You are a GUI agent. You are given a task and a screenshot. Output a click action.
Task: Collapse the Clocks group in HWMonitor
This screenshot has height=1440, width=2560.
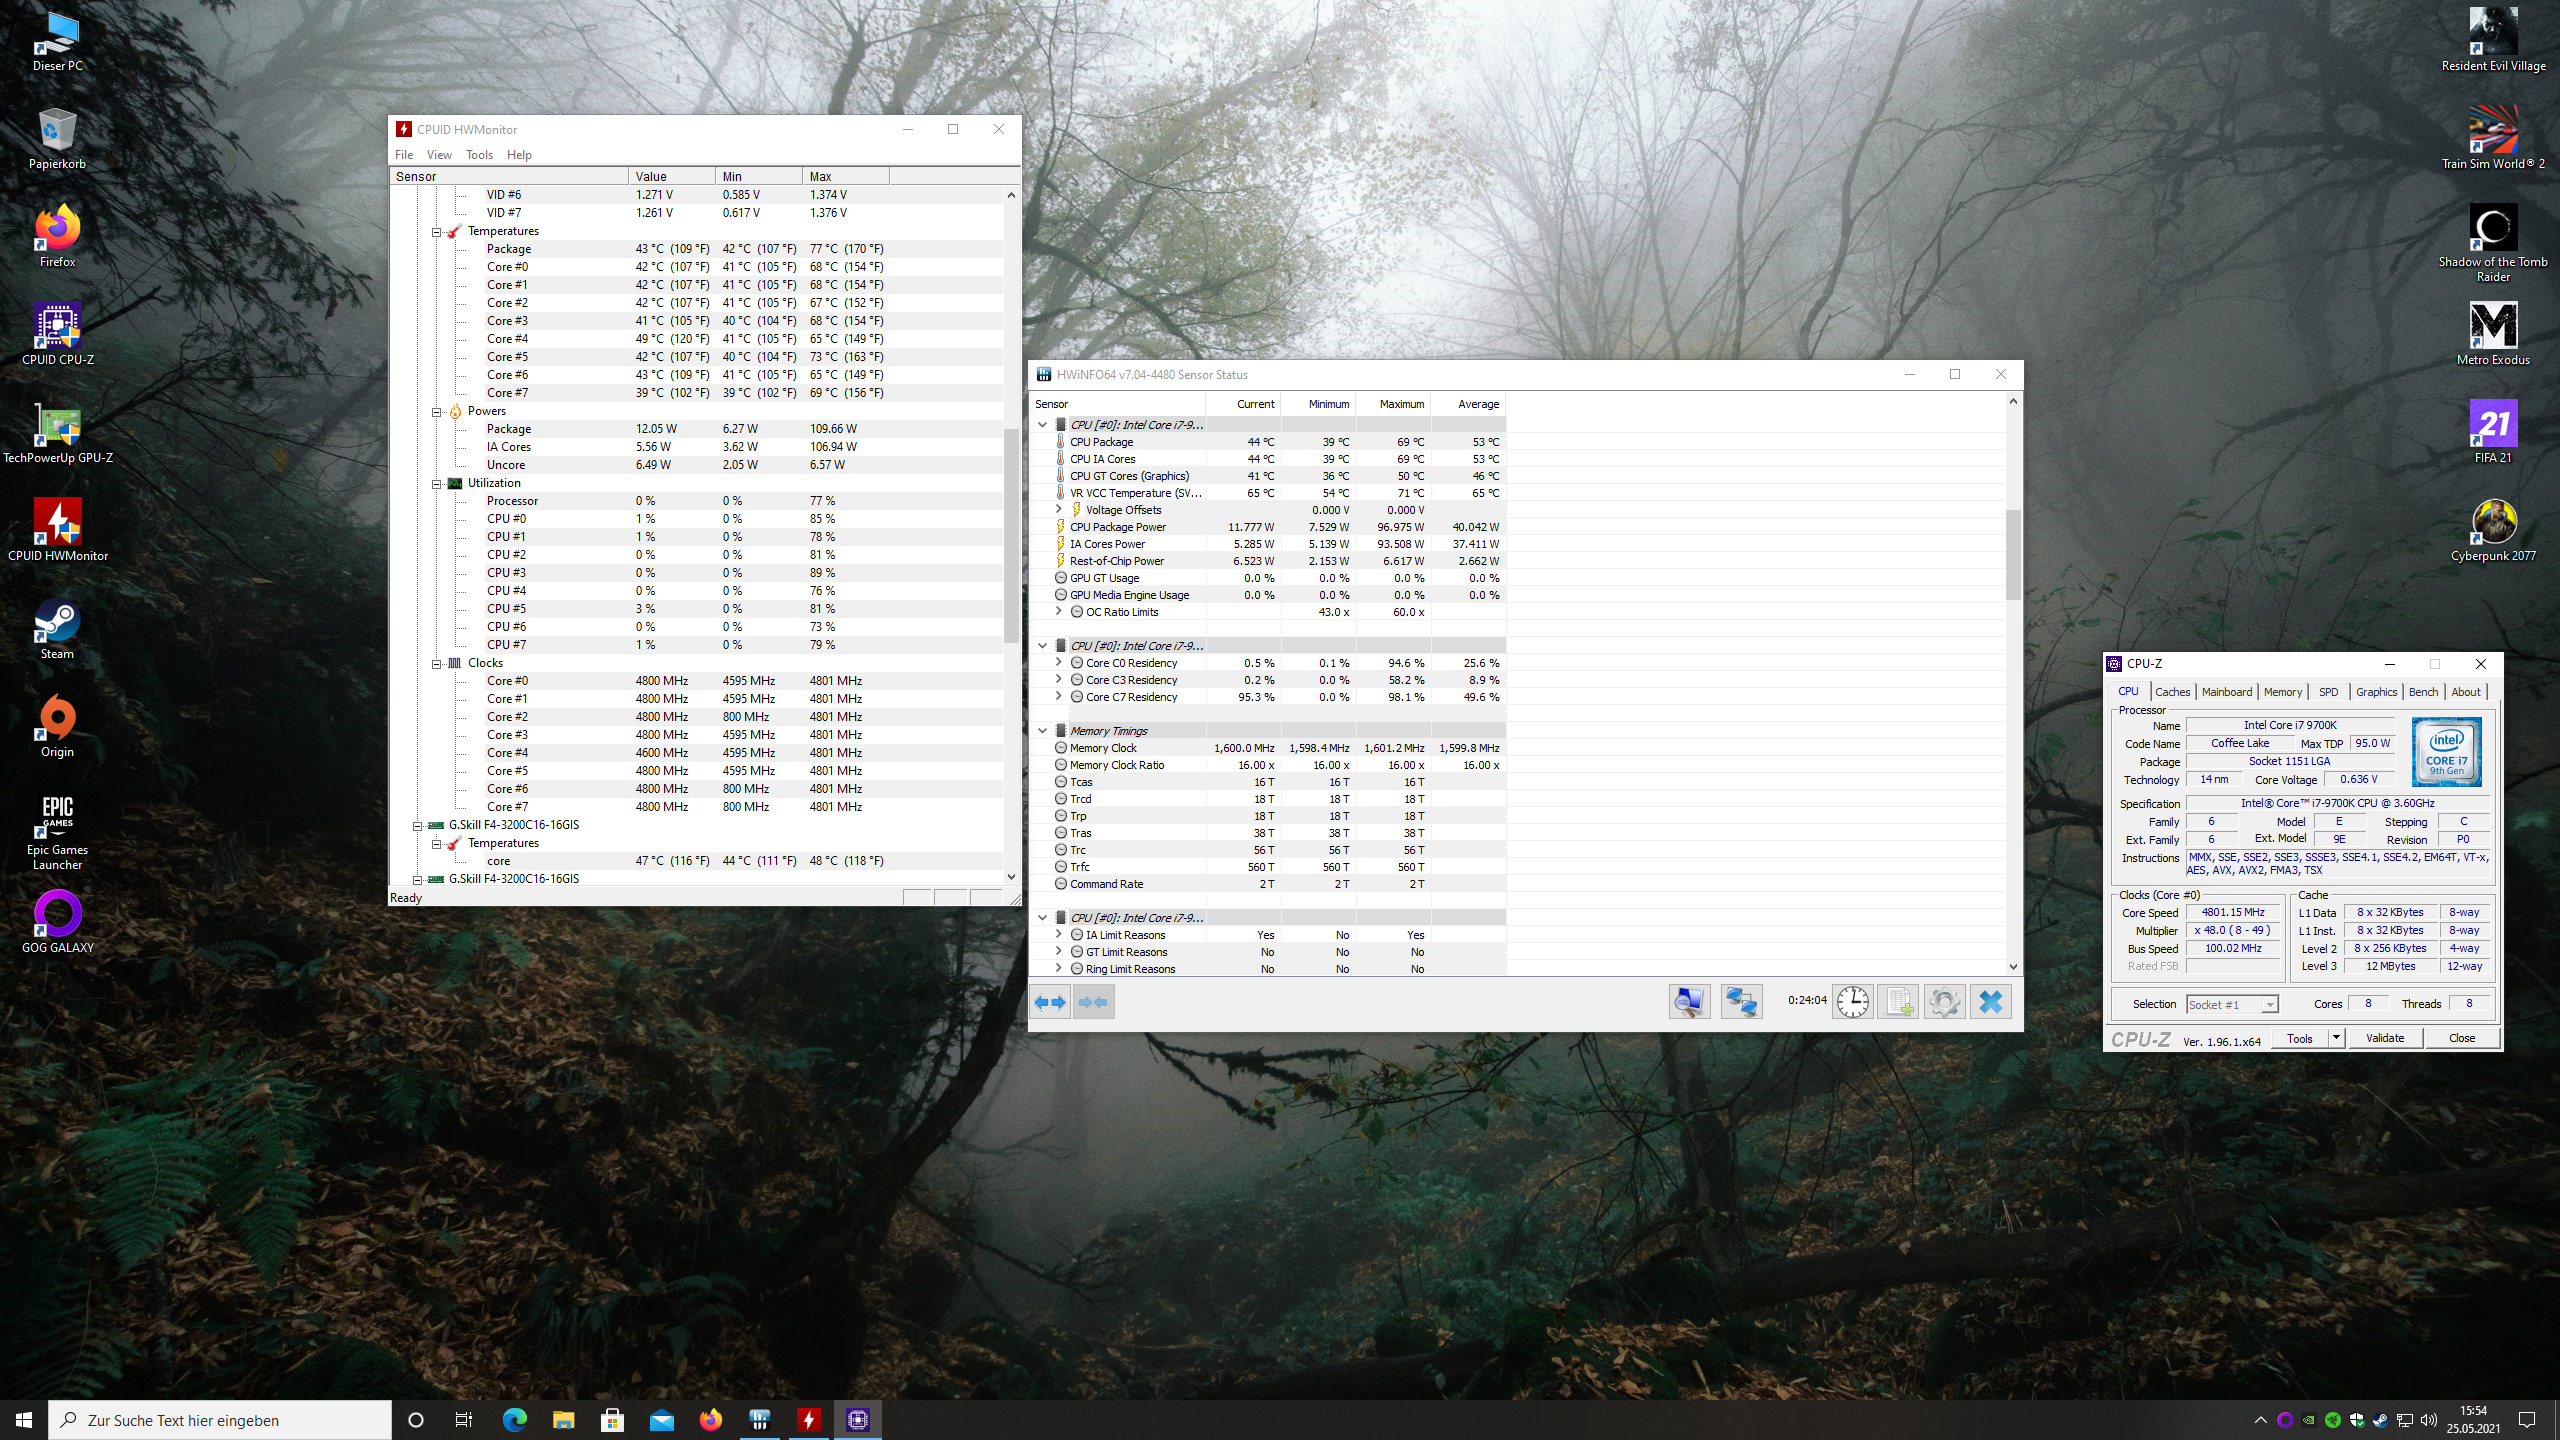pos(437,664)
